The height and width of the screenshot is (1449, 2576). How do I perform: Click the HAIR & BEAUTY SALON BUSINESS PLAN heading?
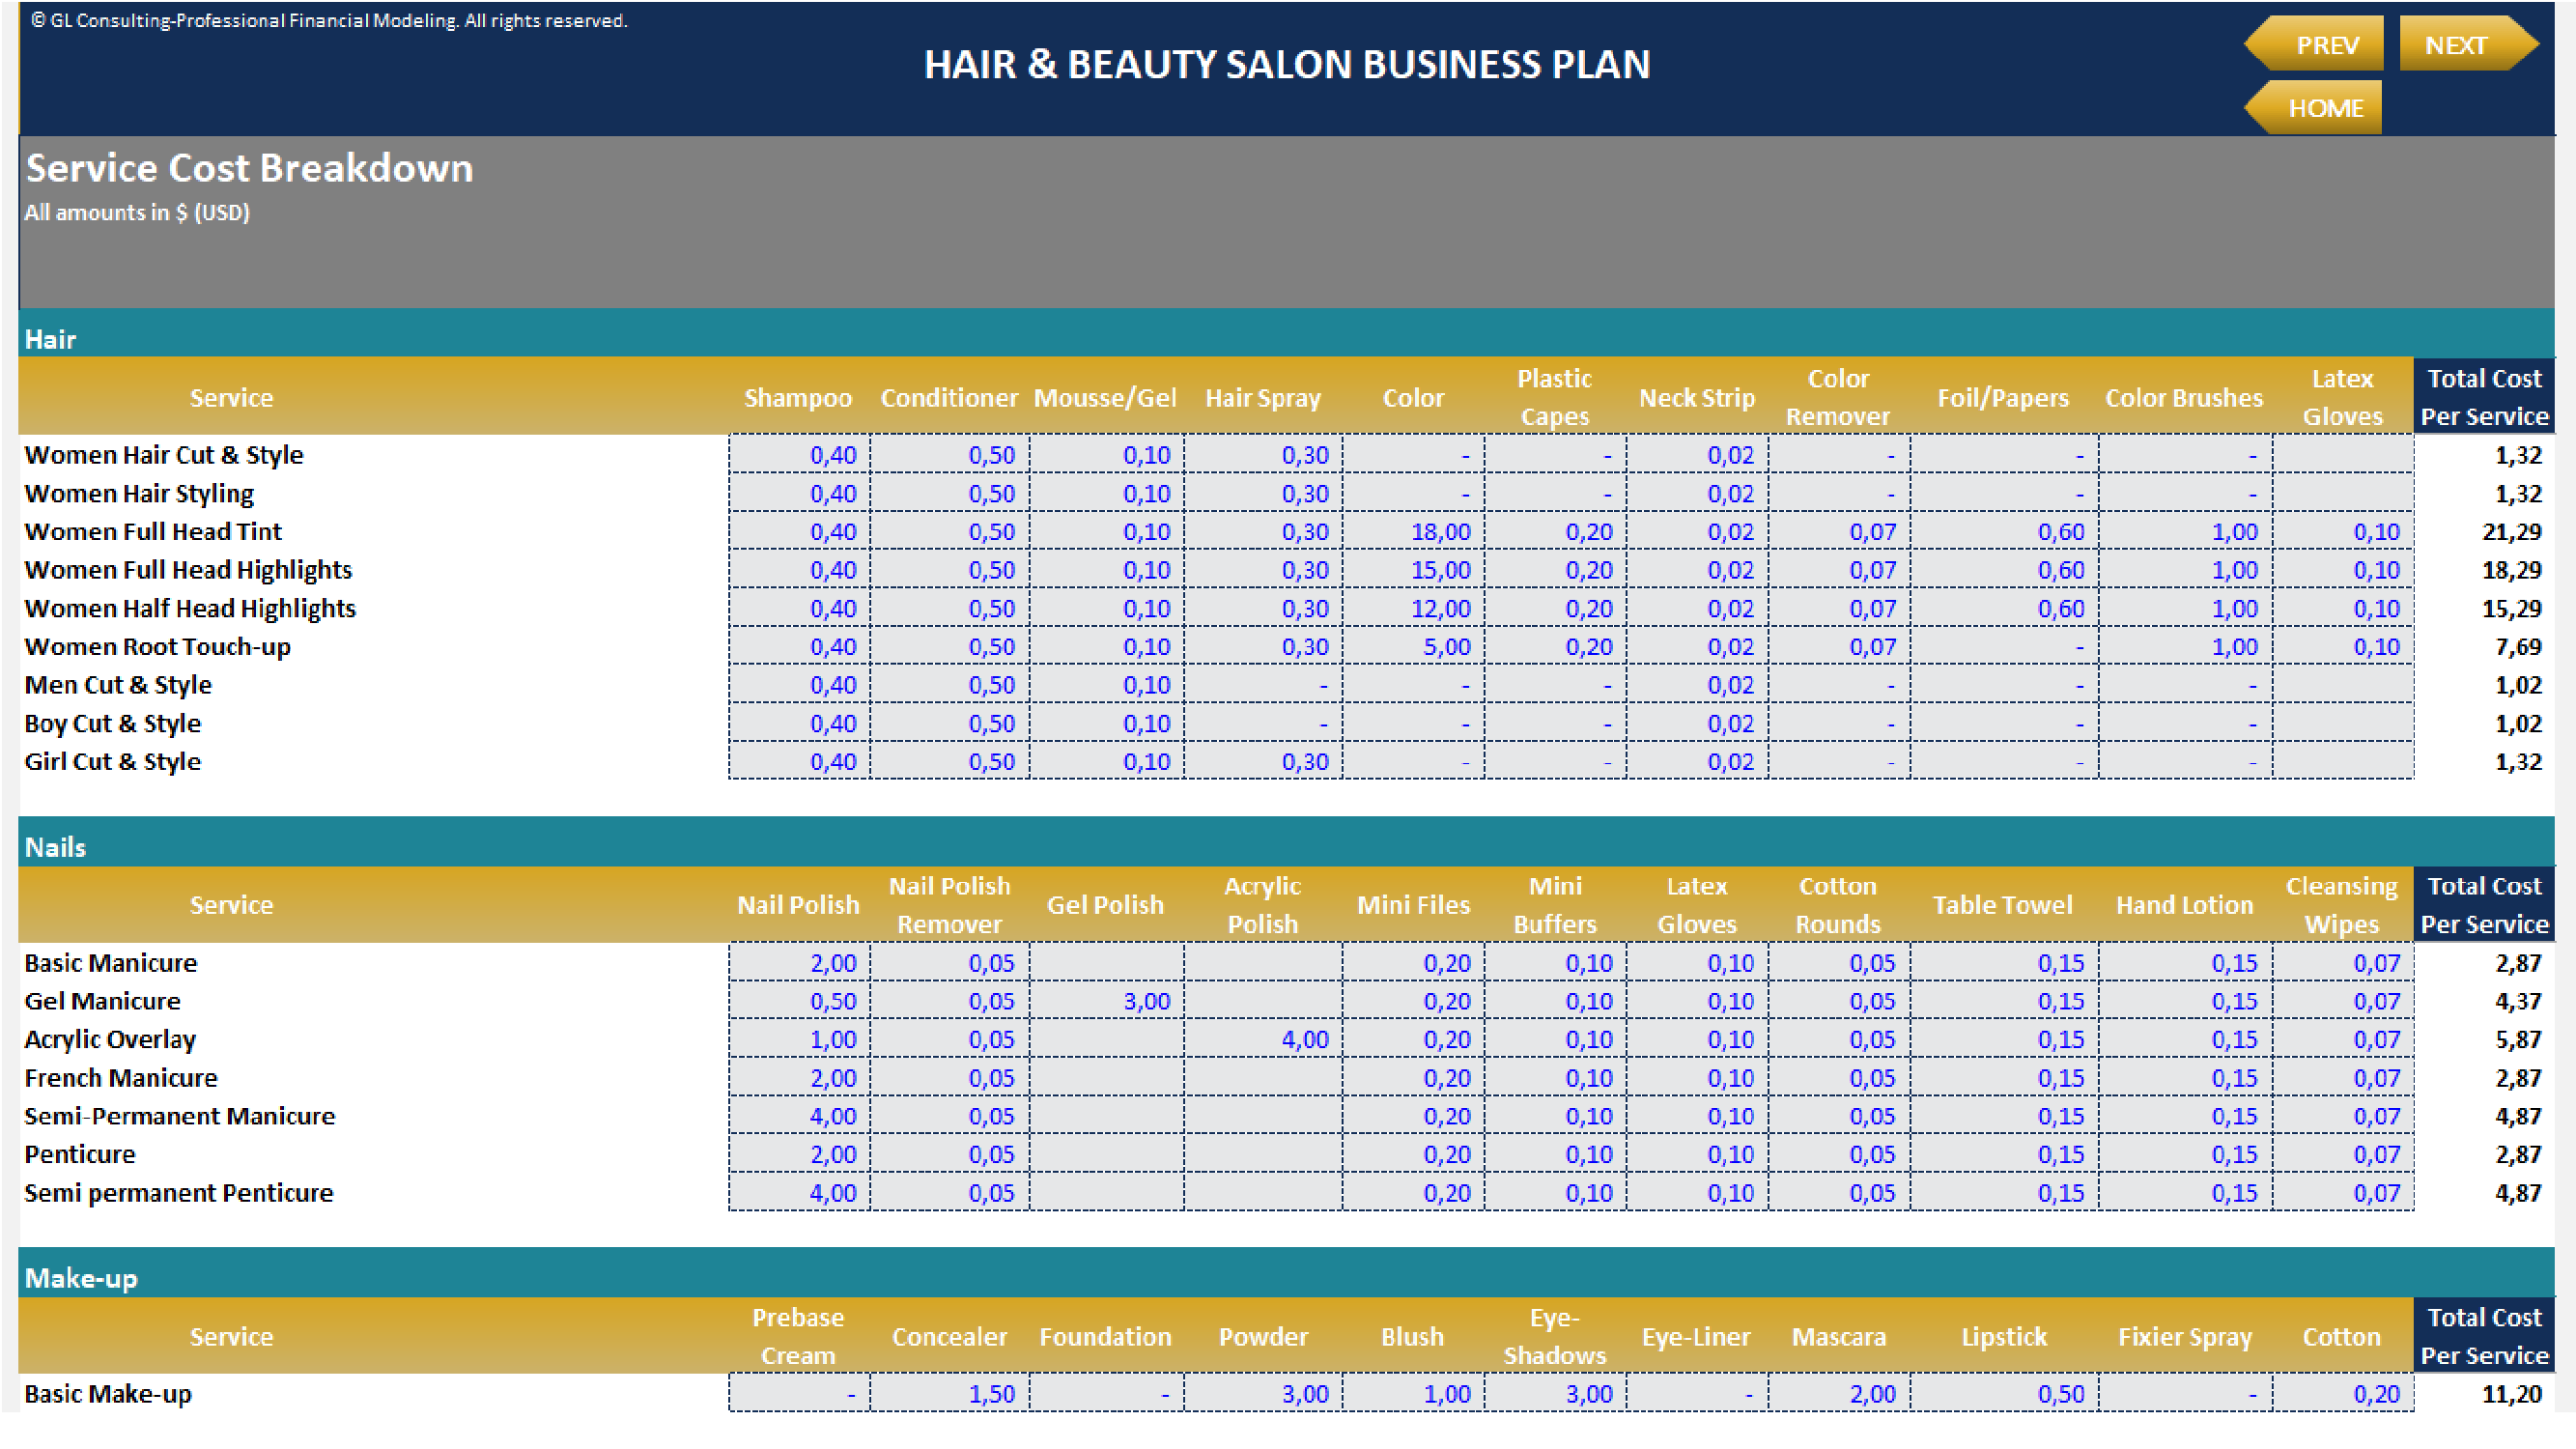pos(1287,65)
